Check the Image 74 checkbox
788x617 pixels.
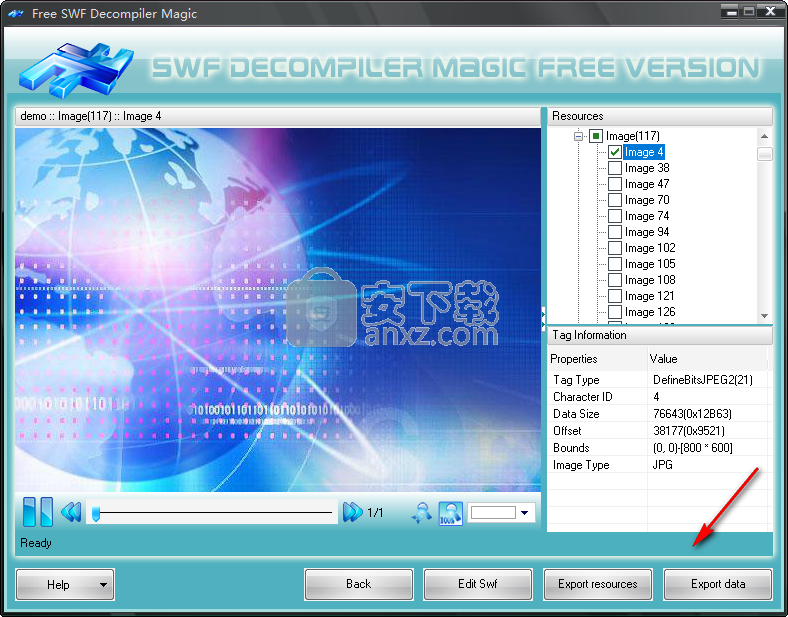[x=615, y=216]
